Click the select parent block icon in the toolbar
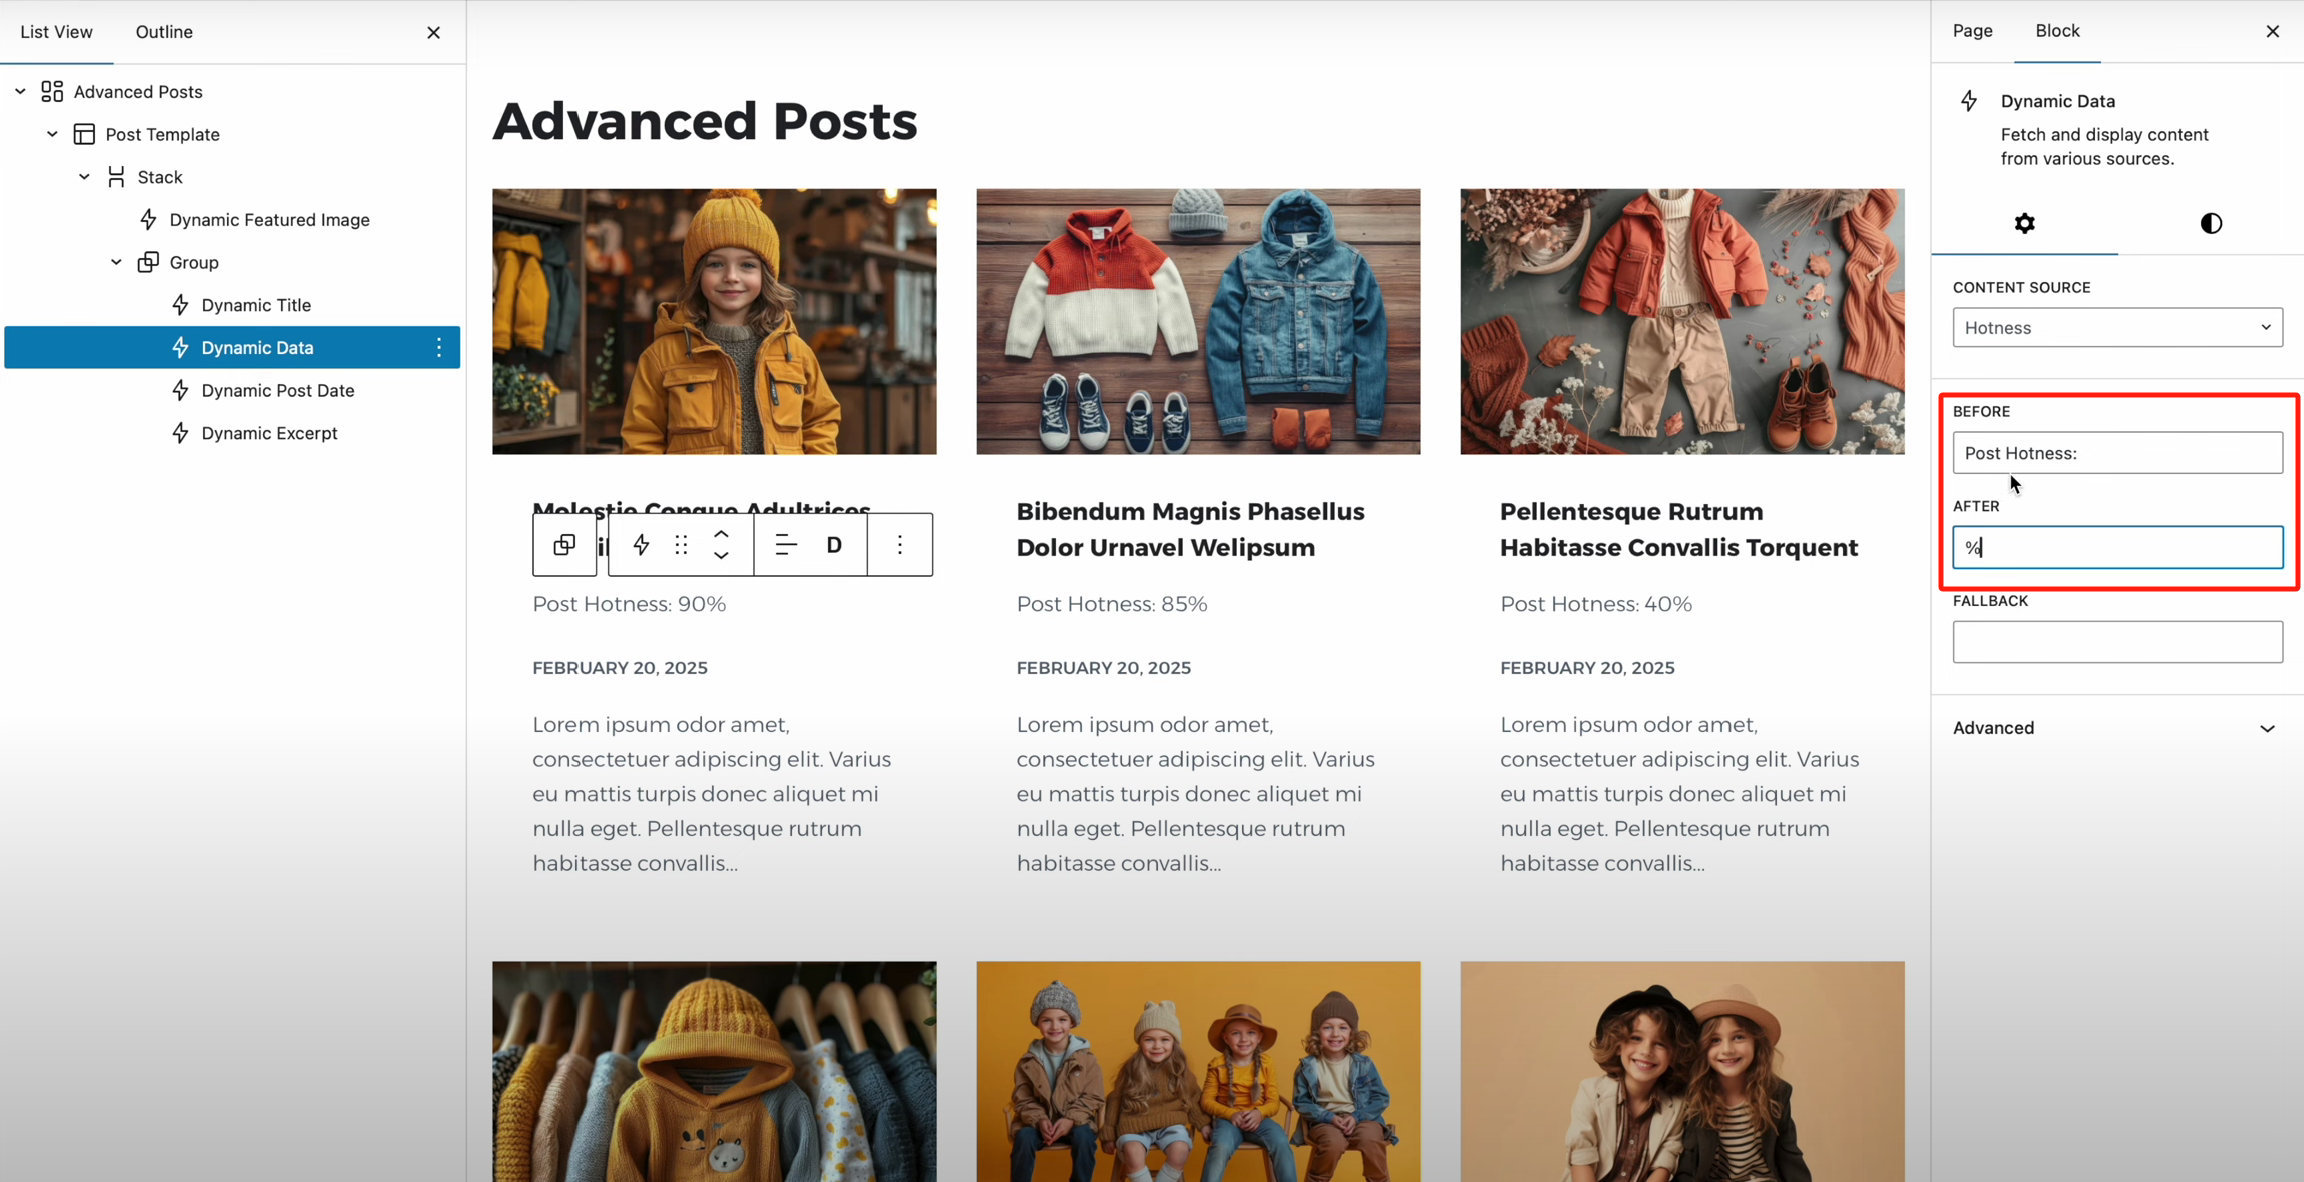 coord(564,545)
